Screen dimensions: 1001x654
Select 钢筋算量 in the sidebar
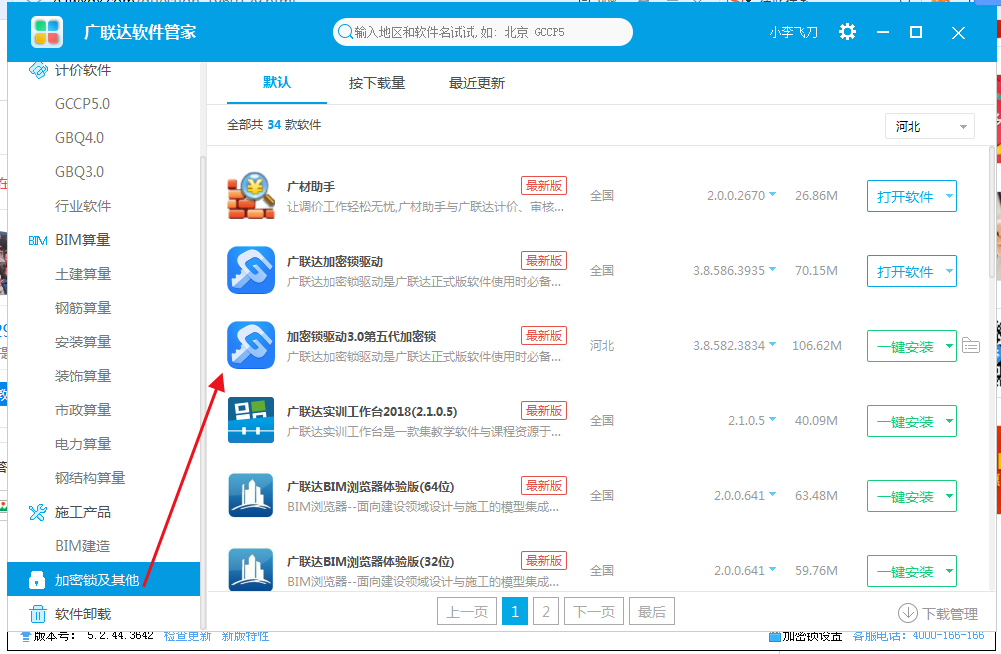pyautogui.click(x=83, y=308)
